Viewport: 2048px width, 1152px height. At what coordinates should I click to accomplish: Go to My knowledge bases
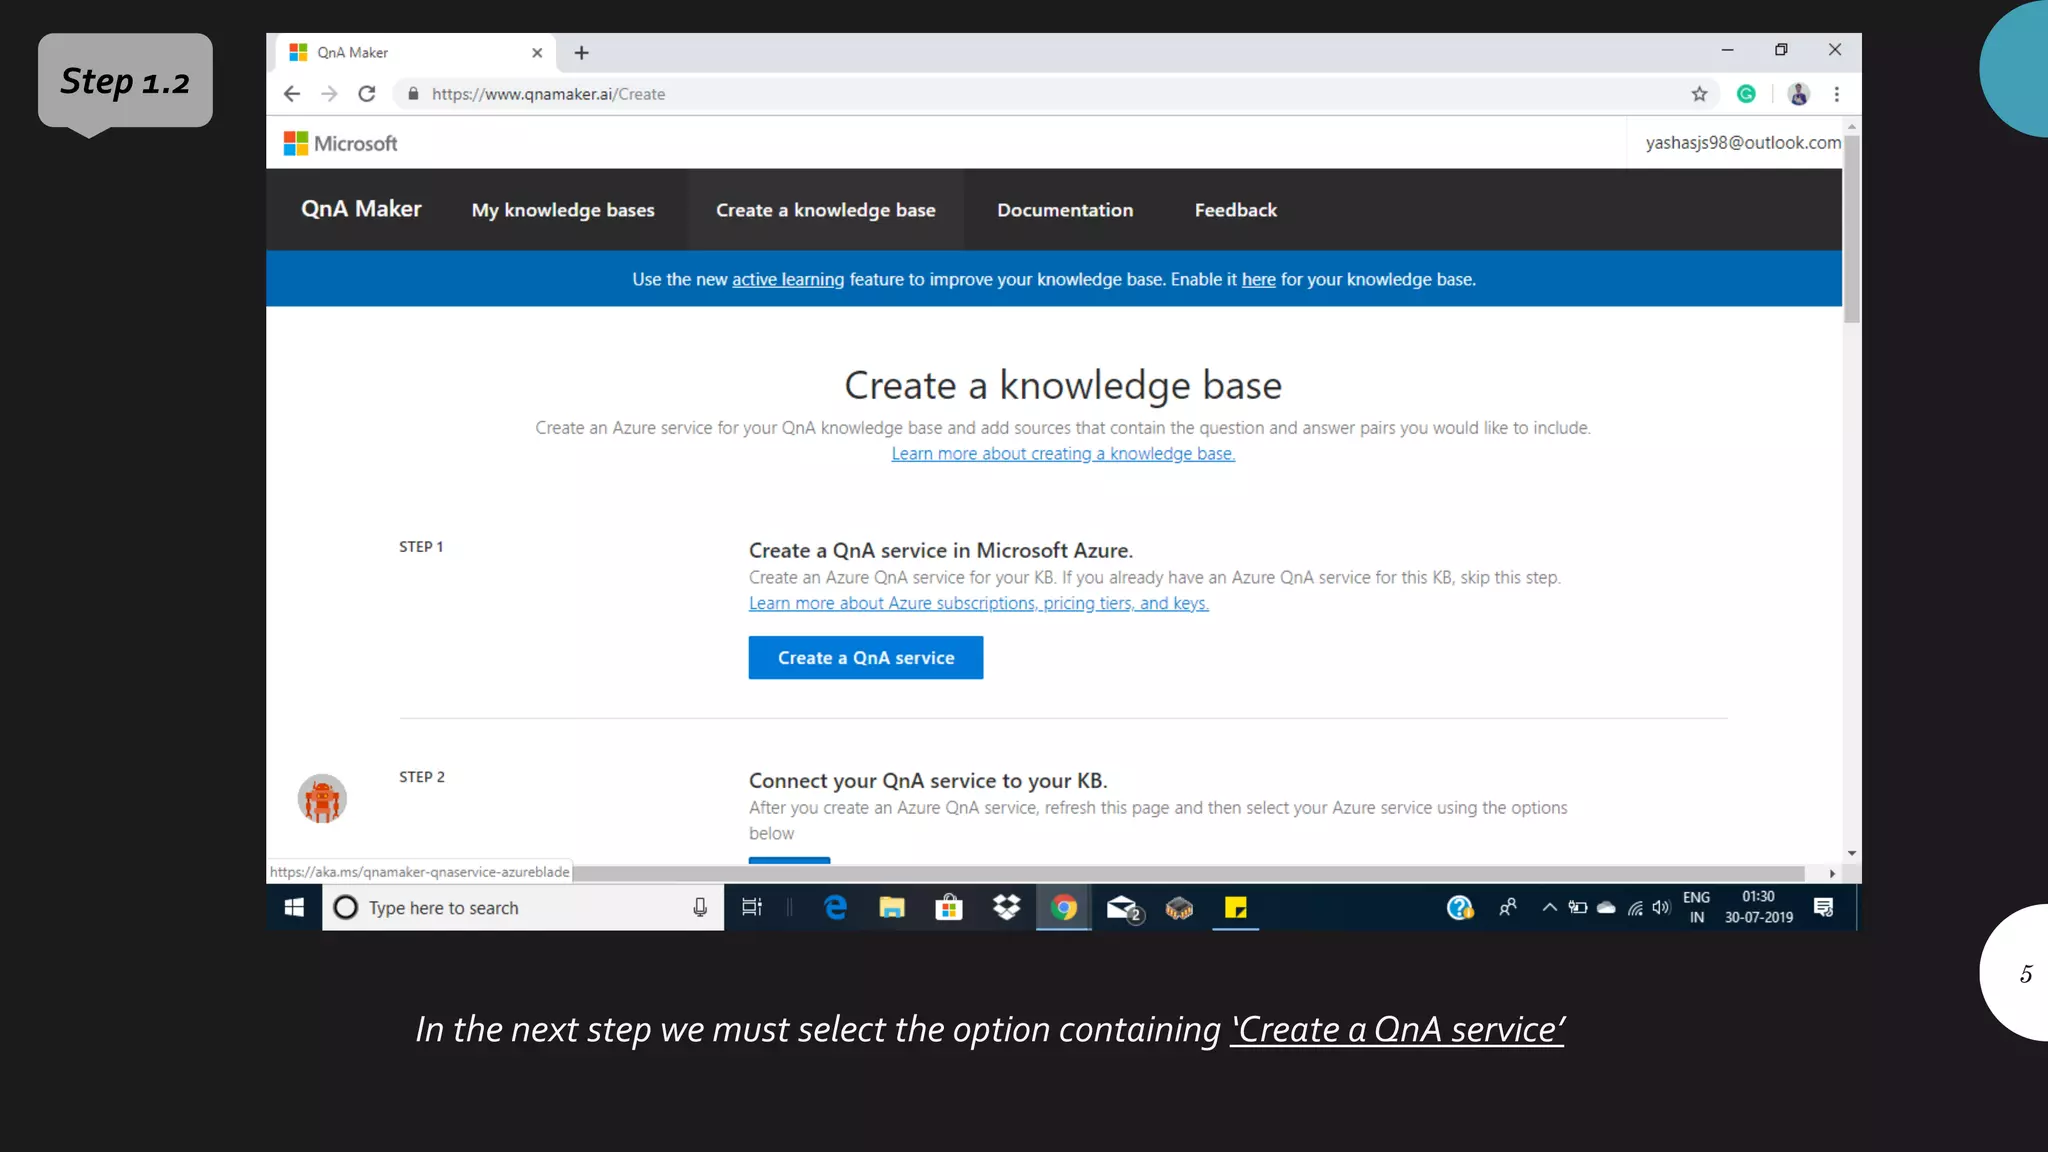tap(563, 210)
